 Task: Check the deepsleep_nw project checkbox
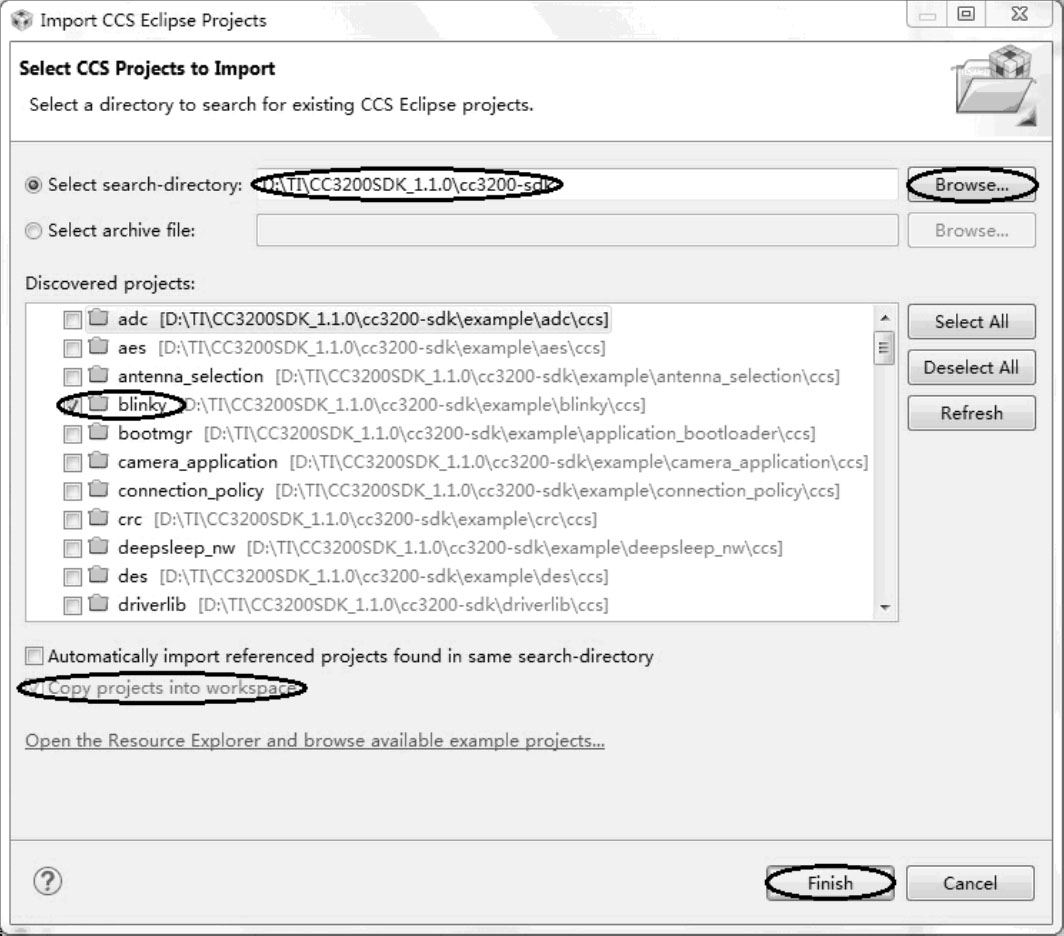[73, 548]
